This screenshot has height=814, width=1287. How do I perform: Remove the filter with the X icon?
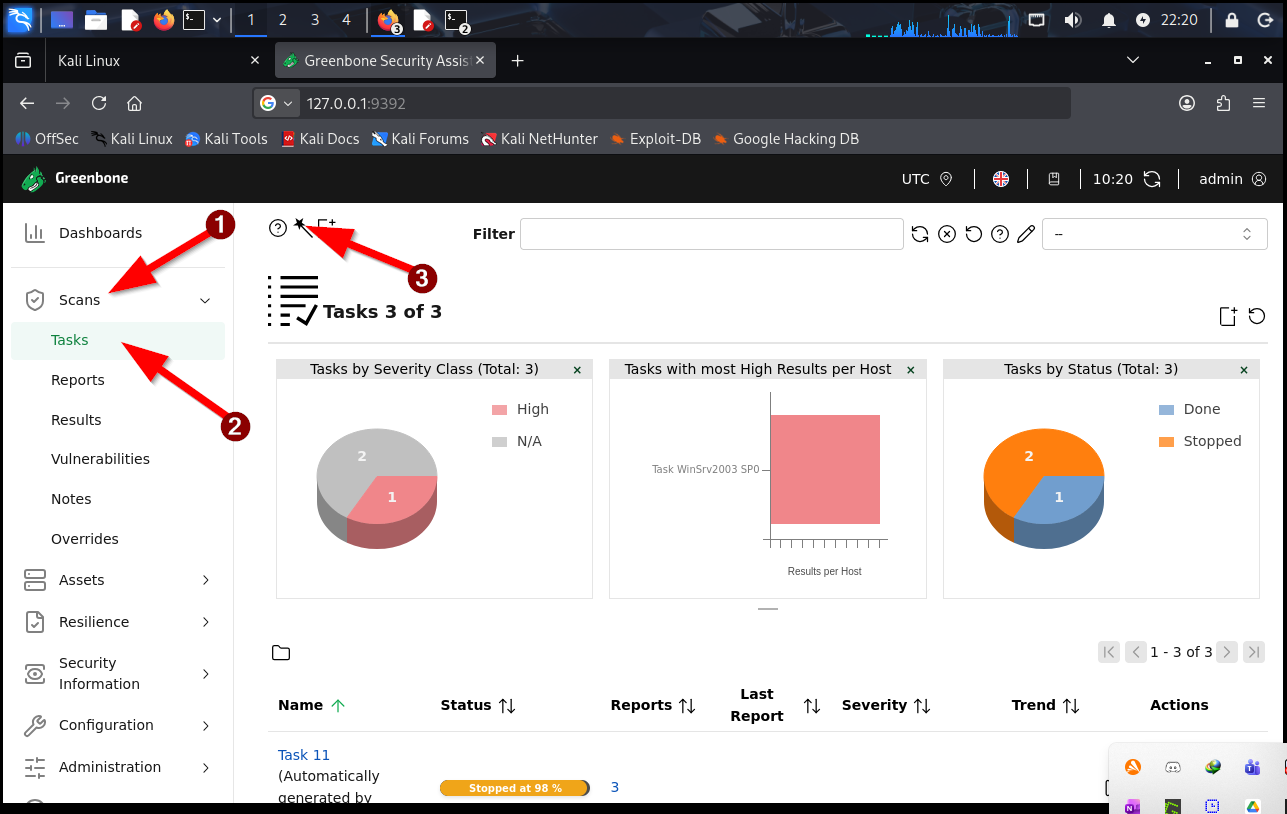coord(947,234)
